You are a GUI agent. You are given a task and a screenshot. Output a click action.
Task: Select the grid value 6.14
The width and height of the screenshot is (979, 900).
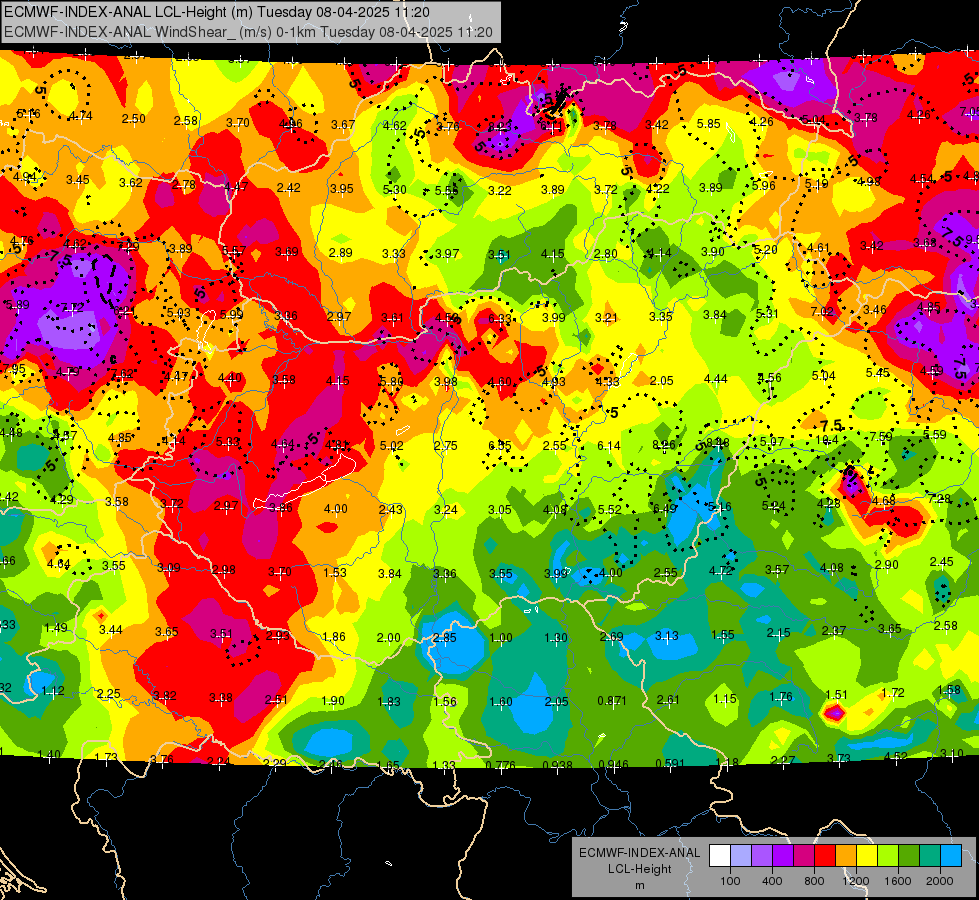click(x=609, y=445)
